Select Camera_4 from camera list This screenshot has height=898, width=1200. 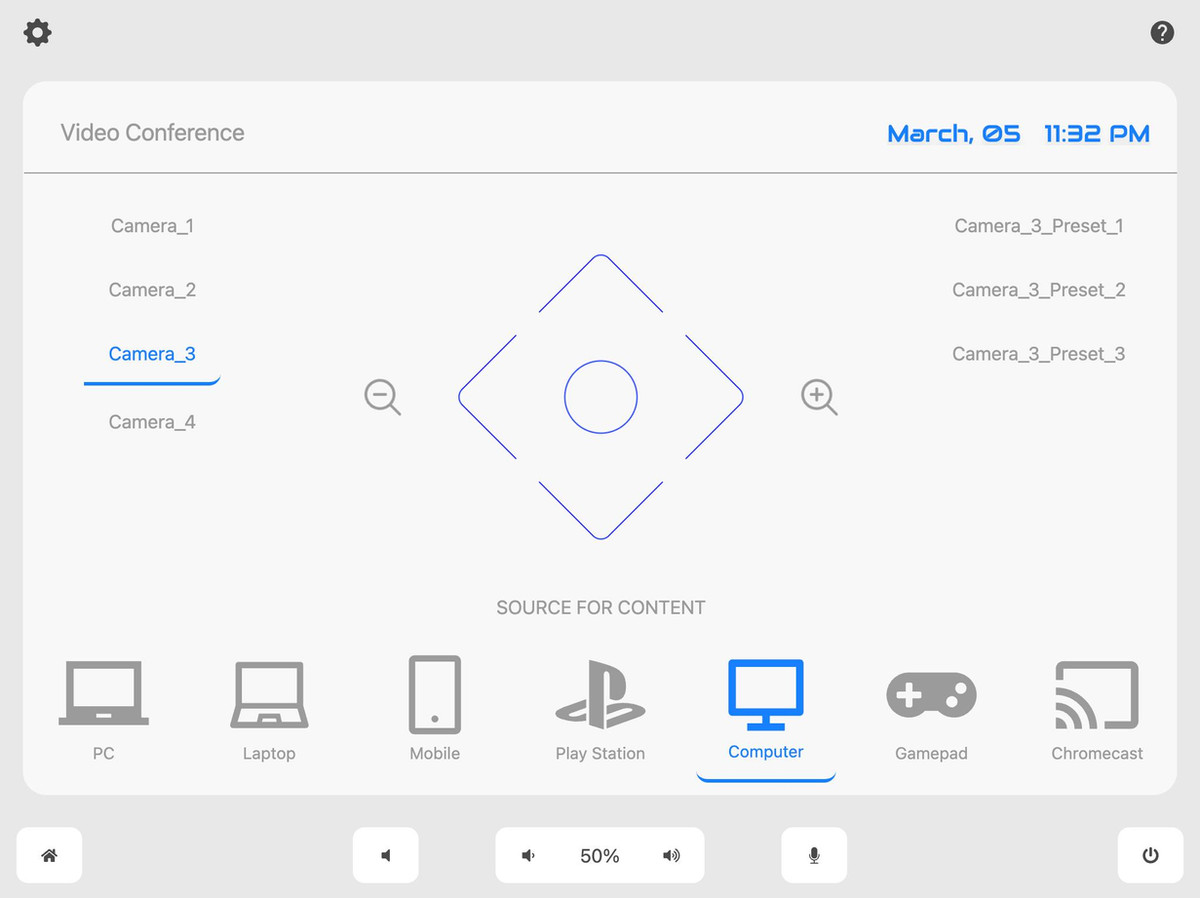(152, 422)
